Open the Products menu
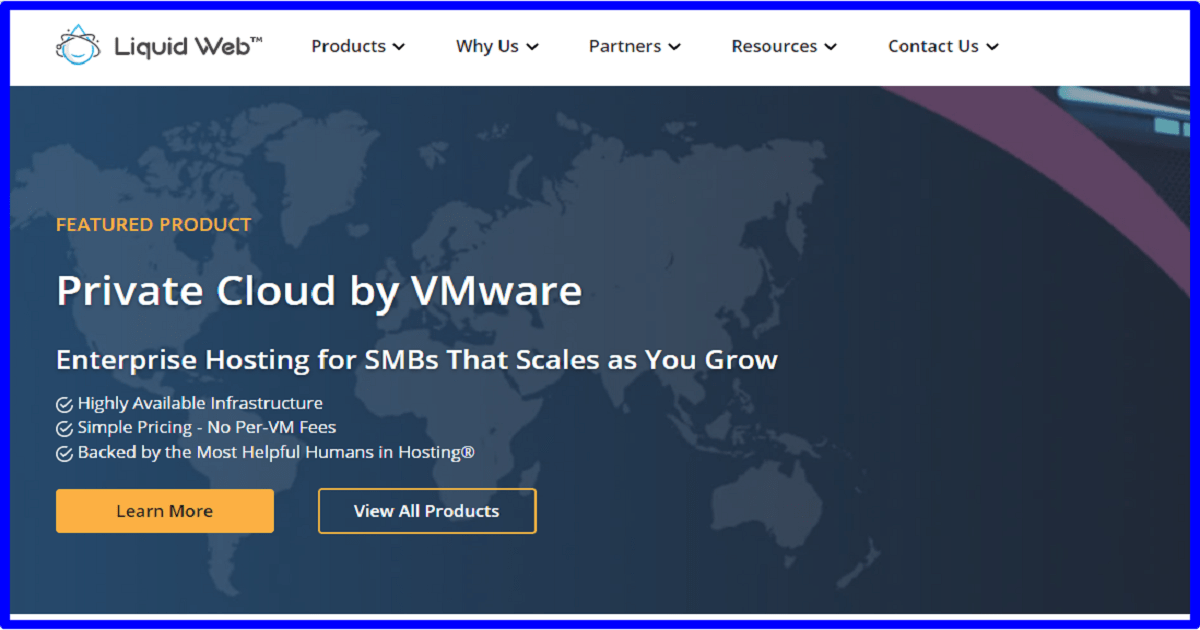Image resolution: width=1200 pixels, height=630 pixels. point(358,46)
